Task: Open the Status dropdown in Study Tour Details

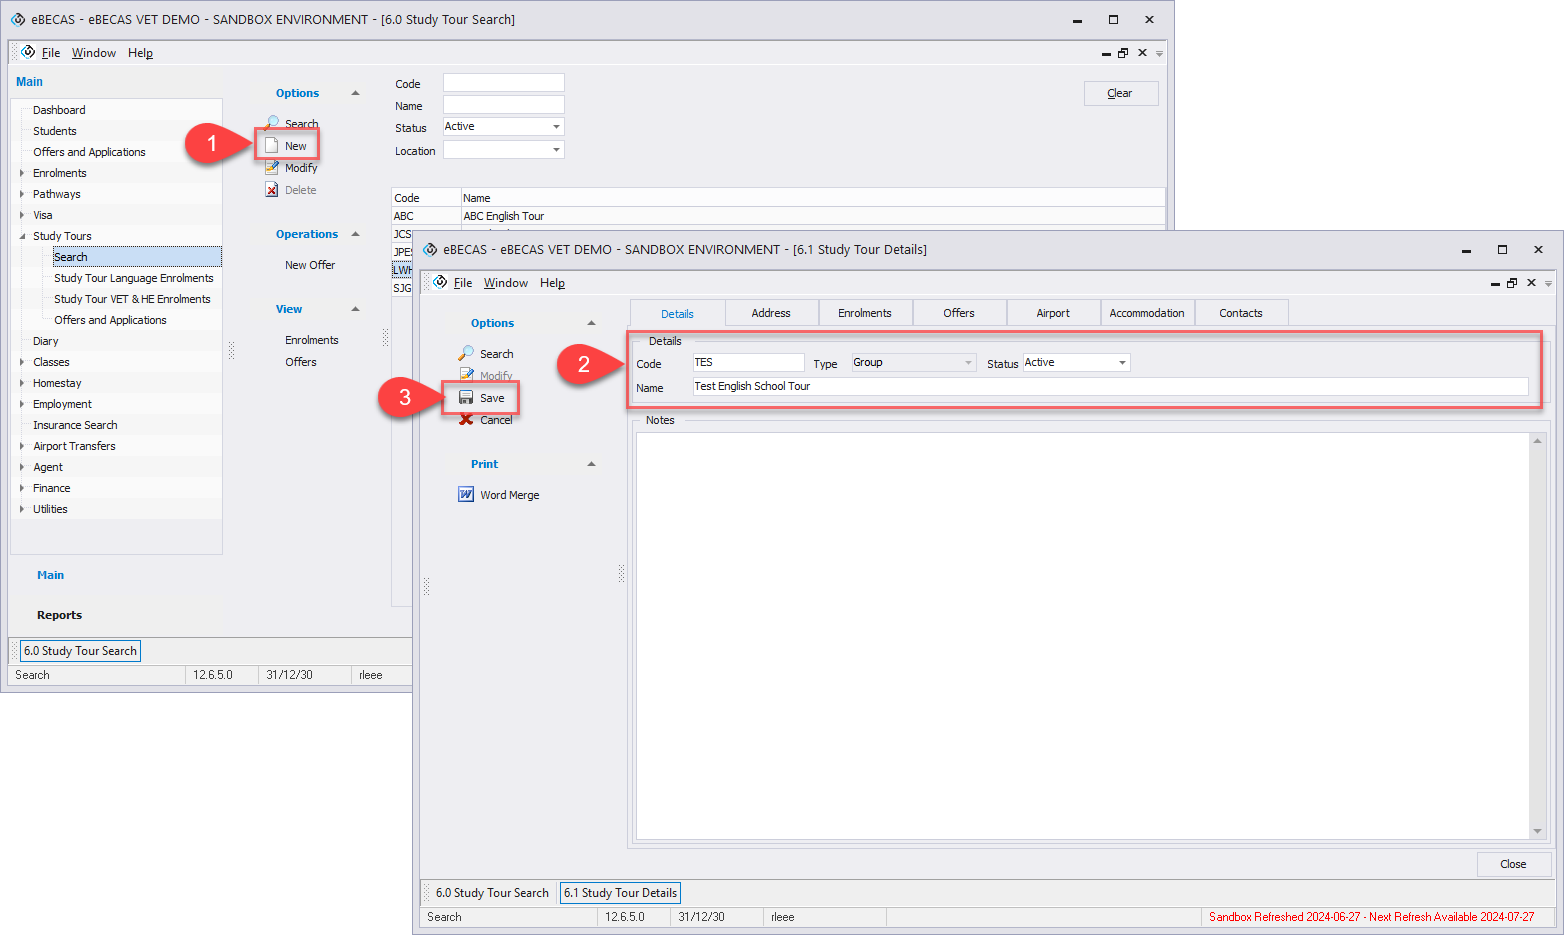Action: pos(1122,363)
